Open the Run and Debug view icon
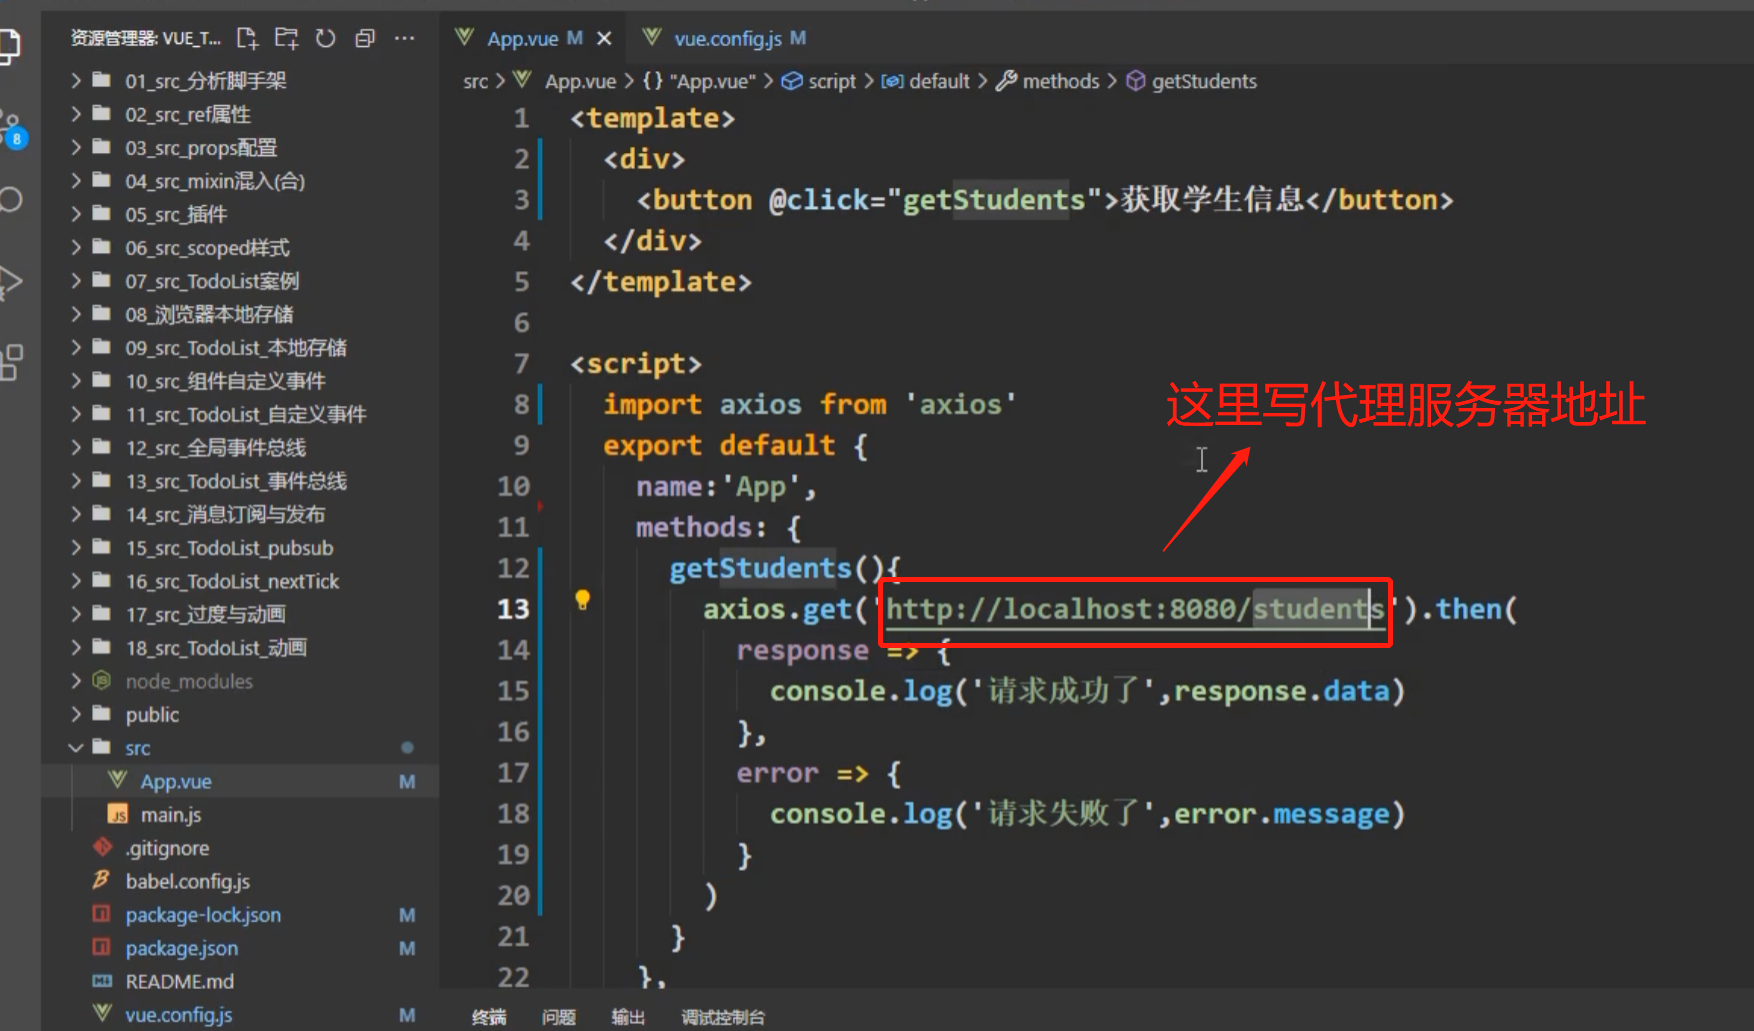Viewport: 1754px width, 1031px height. [x=11, y=281]
